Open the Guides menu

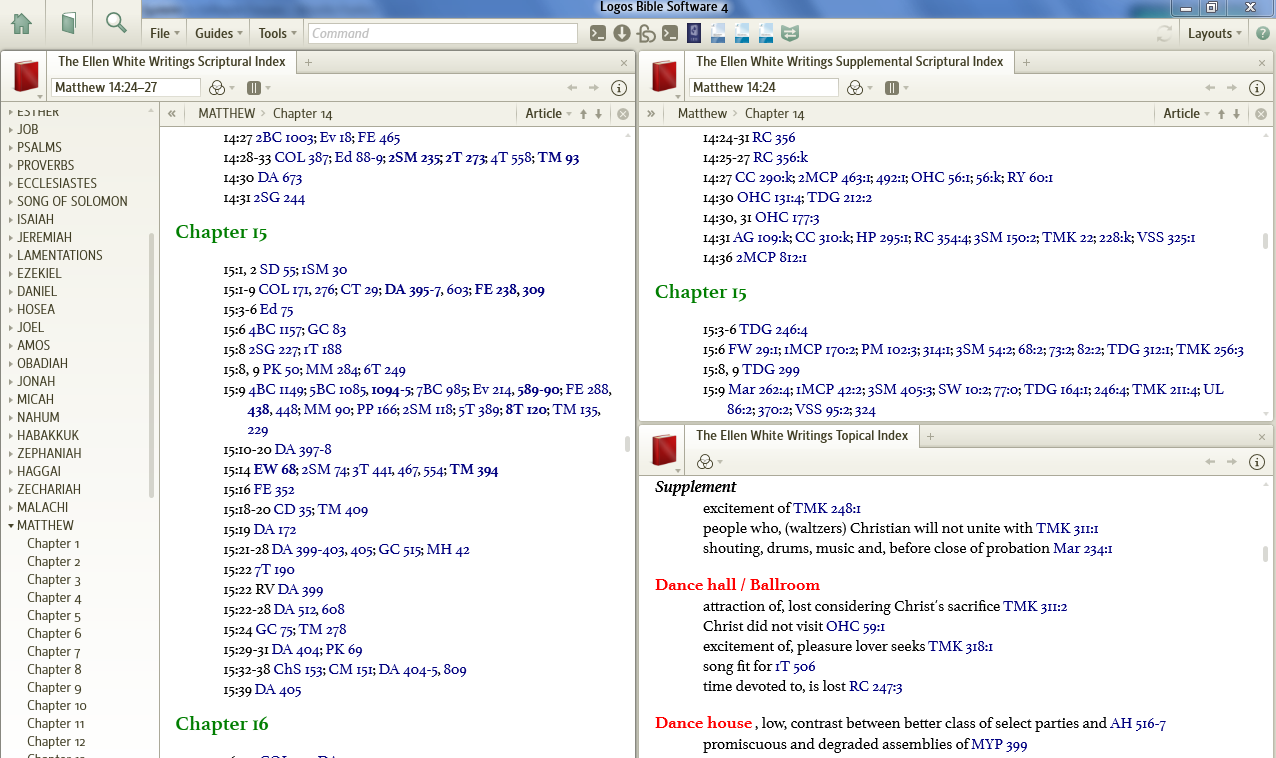pyautogui.click(x=218, y=33)
